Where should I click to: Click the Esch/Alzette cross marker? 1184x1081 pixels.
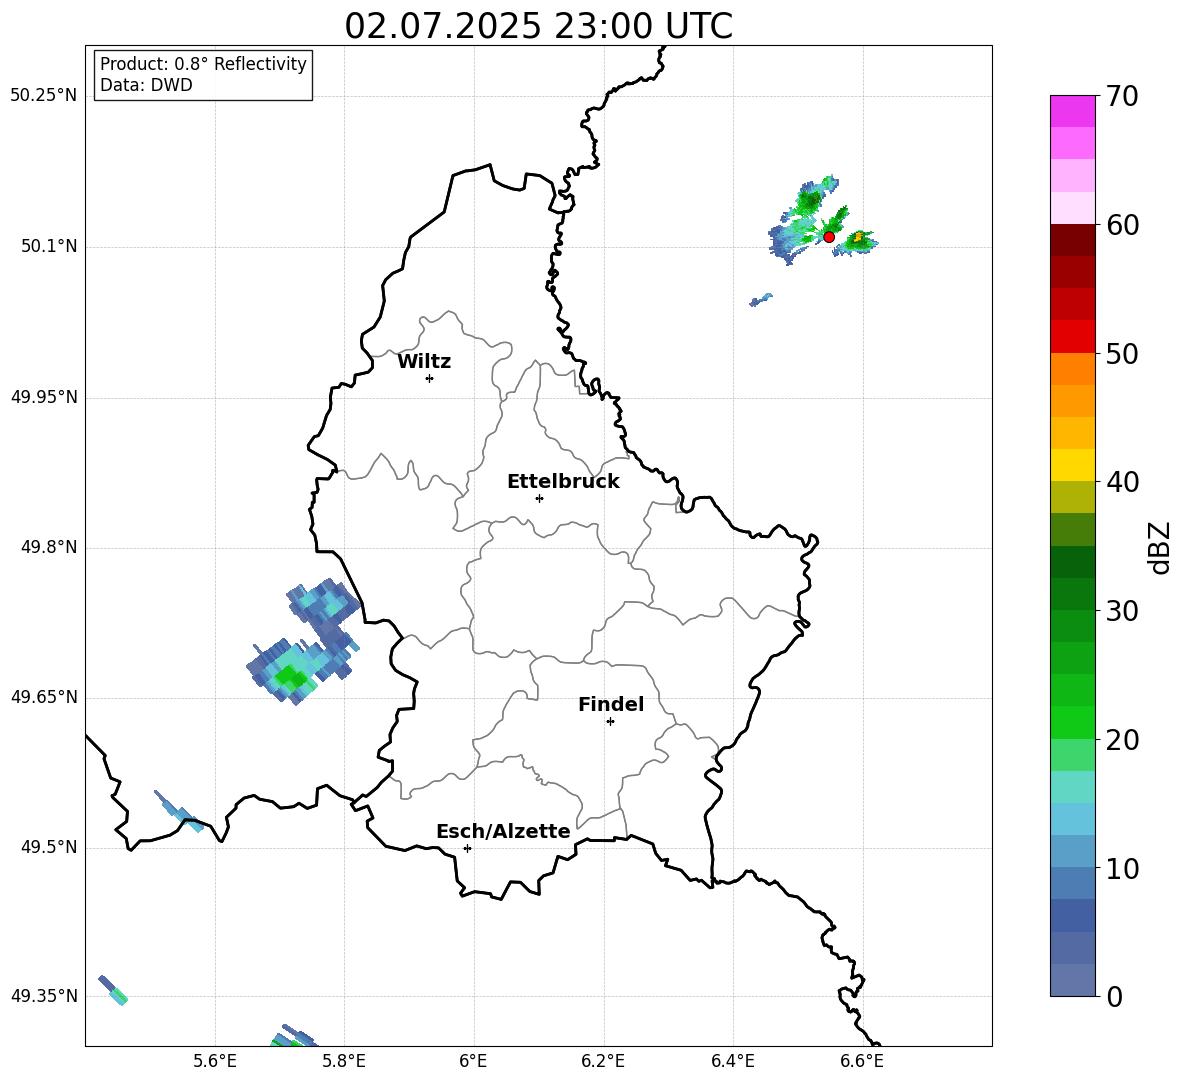pyautogui.click(x=467, y=848)
